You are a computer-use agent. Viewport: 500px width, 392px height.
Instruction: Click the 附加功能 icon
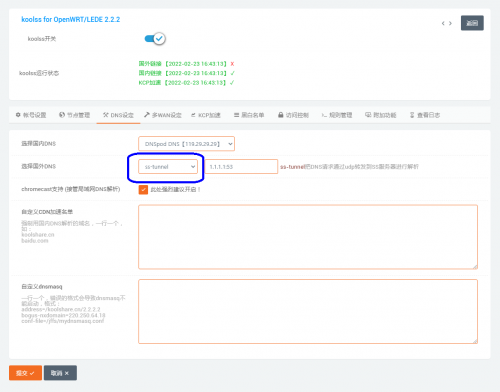[368, 115]
